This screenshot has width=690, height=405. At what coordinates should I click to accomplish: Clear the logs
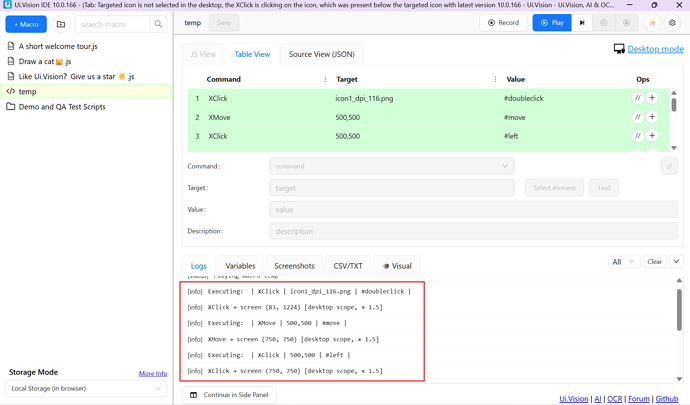655,261
